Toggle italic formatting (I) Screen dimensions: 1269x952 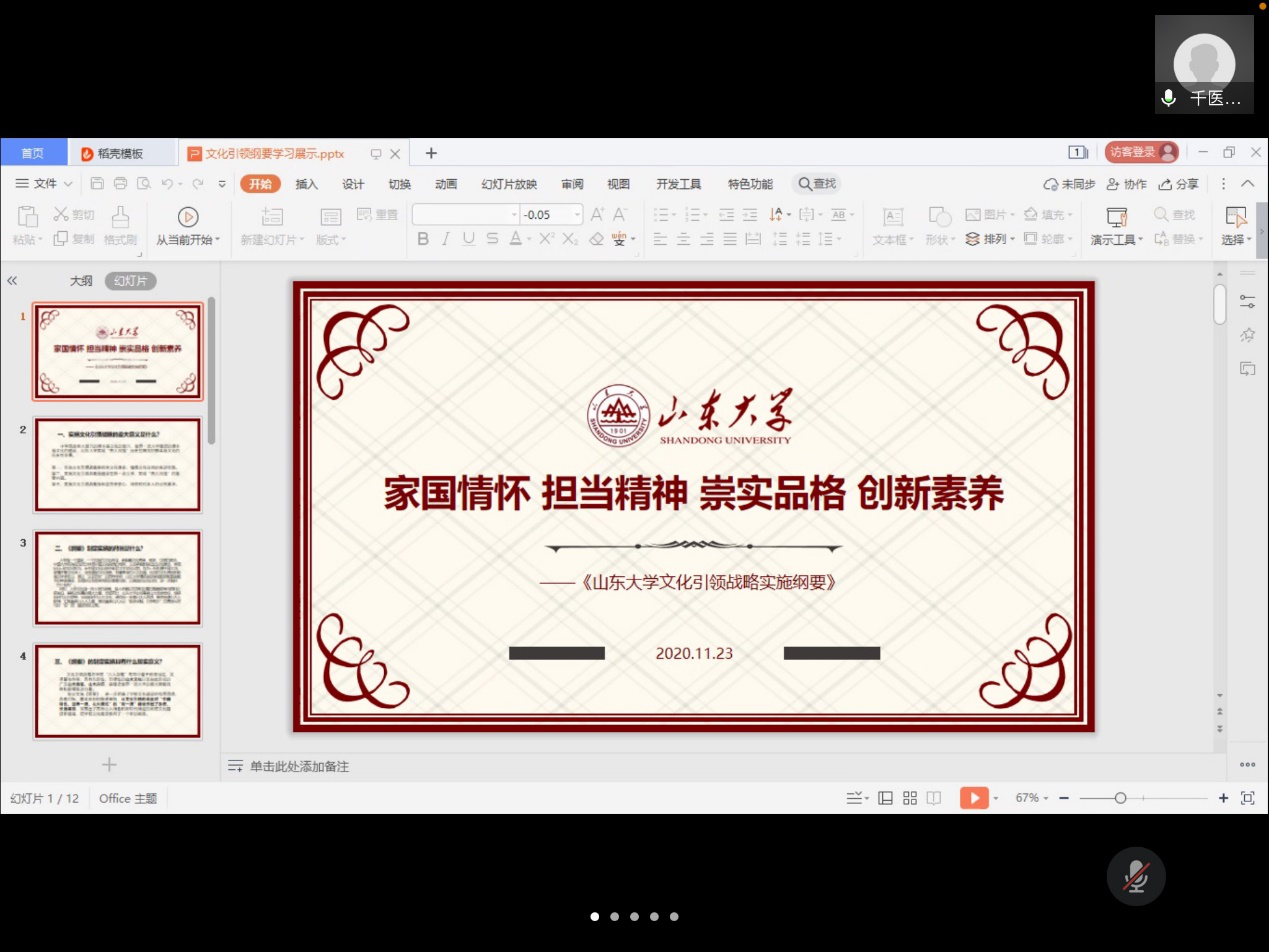click(446, 239)
